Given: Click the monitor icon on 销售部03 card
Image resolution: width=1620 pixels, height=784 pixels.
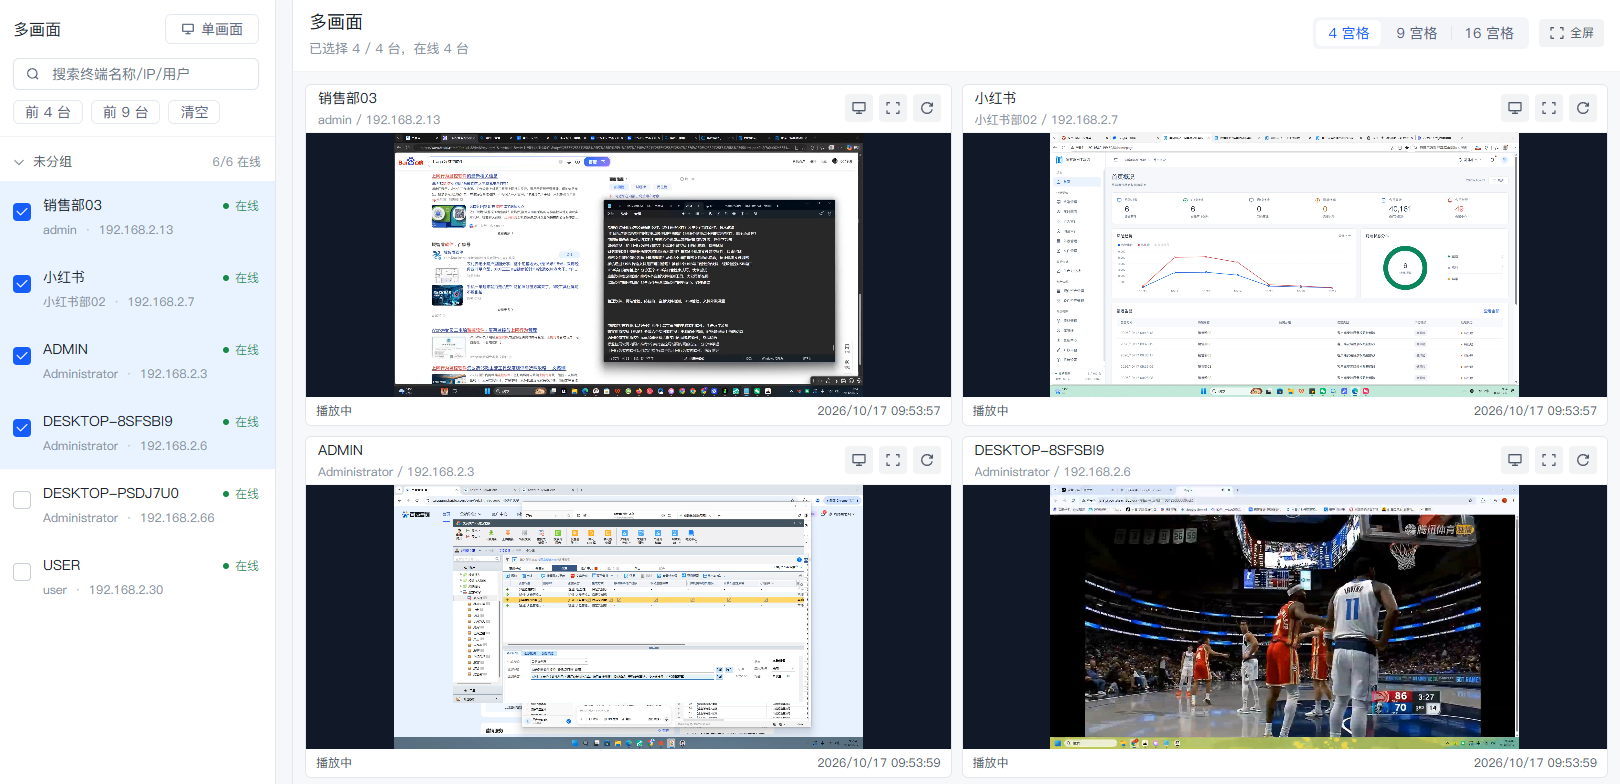Looking at the screenshot, I should pos(859,108).
